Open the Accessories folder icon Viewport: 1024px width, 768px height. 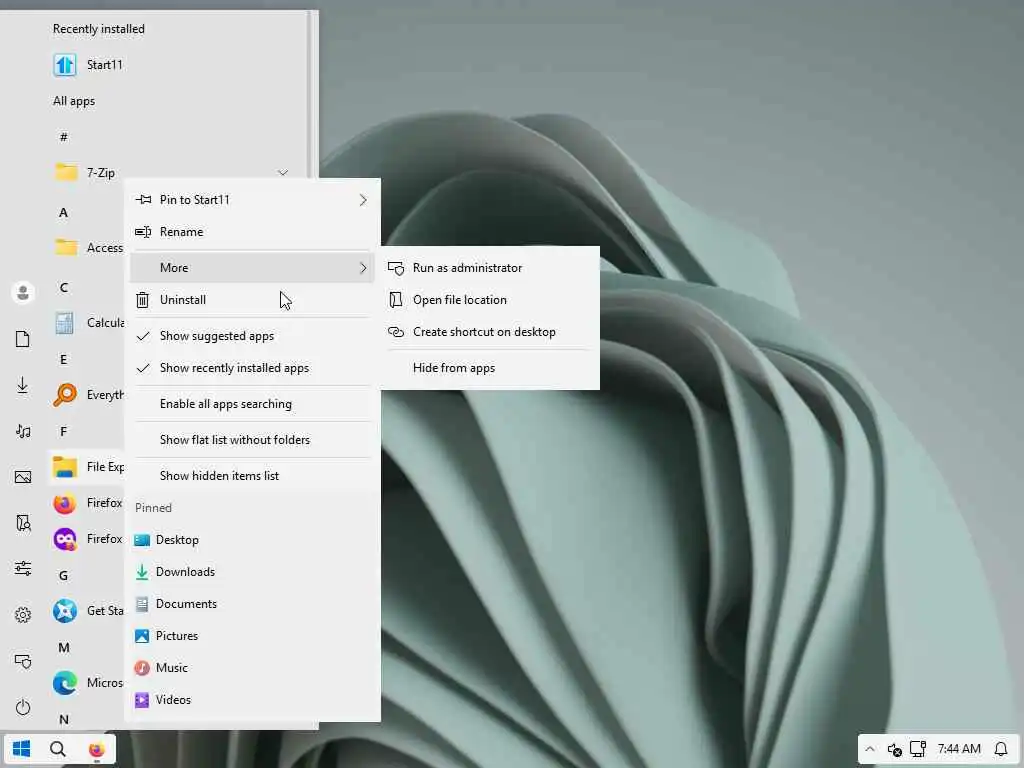65,248
